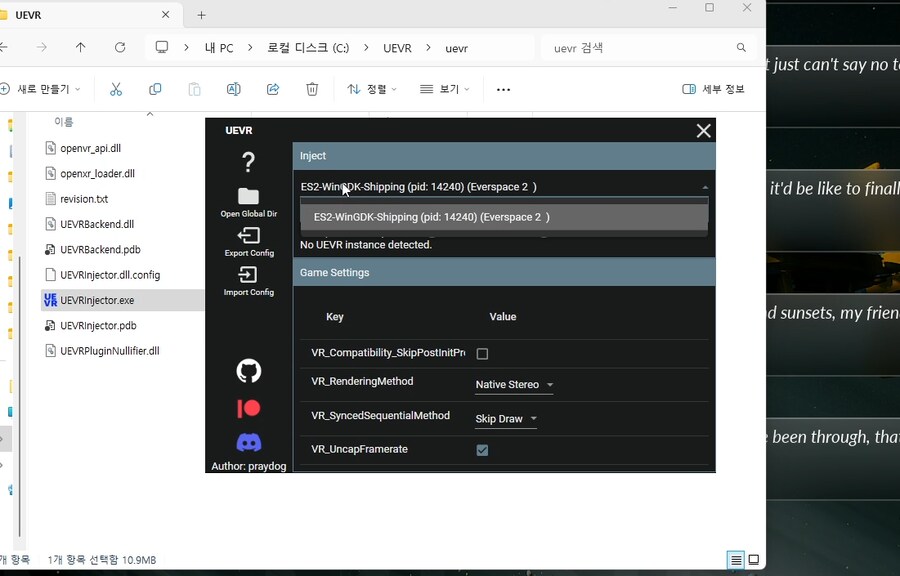900x576 pixels.
Task: Click the 'Author: praydog' label
Action: coord(249,466)
